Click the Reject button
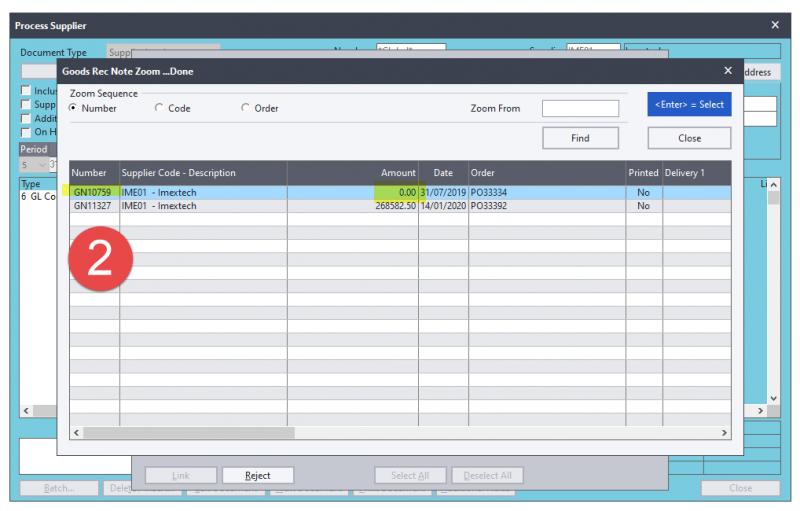This screenshot has width=800, height=511. point(257,476)
